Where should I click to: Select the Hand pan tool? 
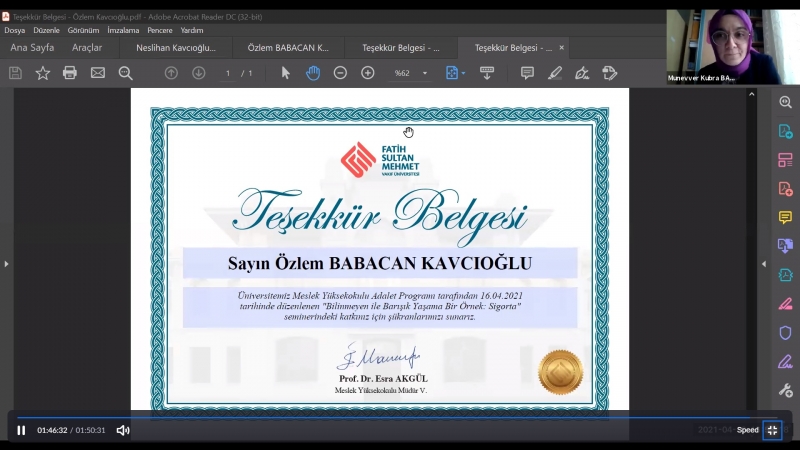313,73
